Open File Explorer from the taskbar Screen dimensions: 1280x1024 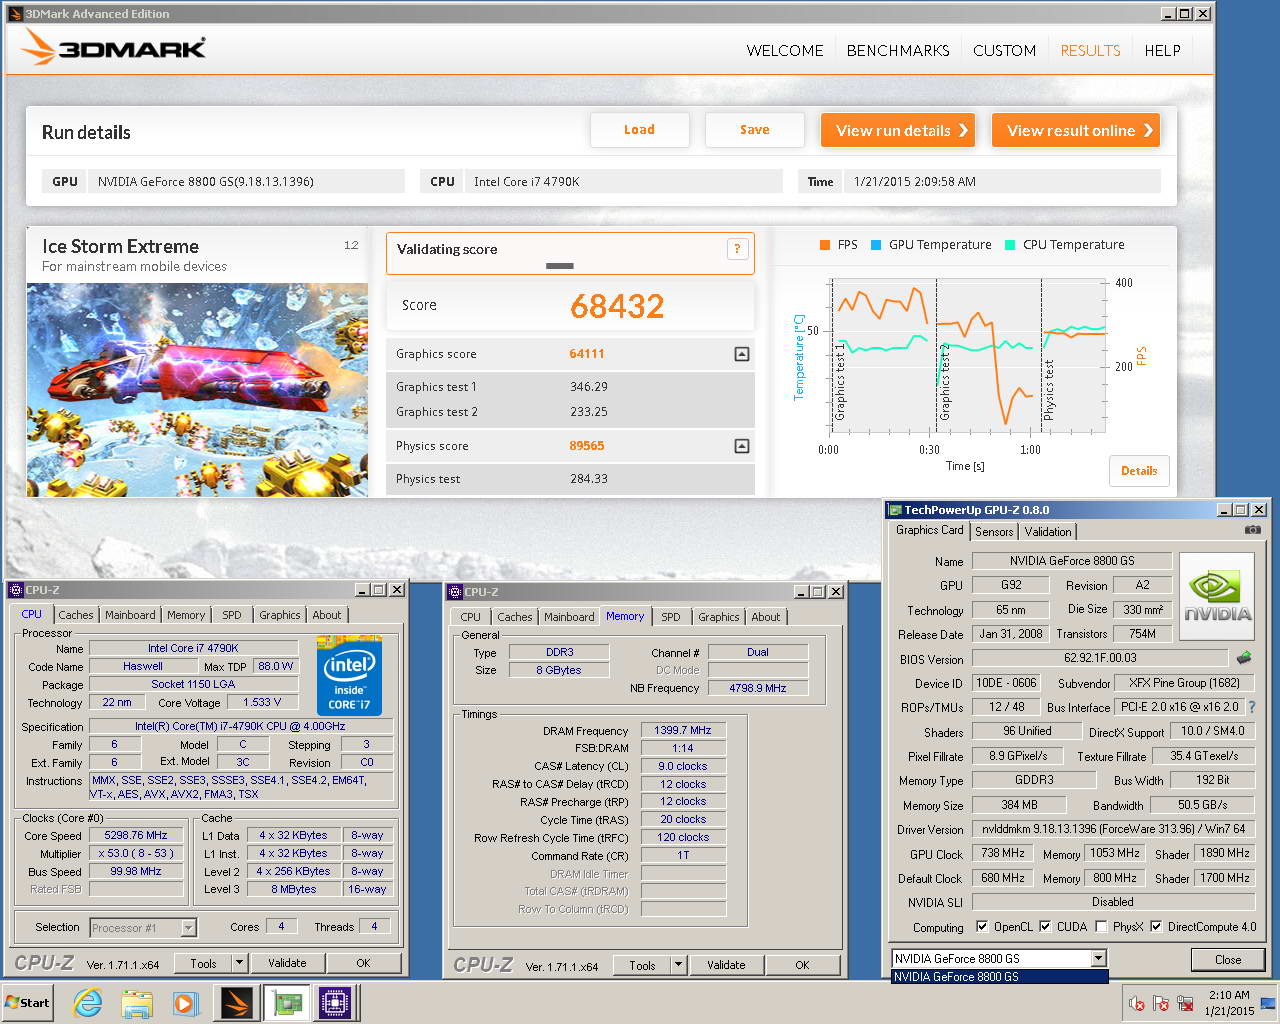137,1003
